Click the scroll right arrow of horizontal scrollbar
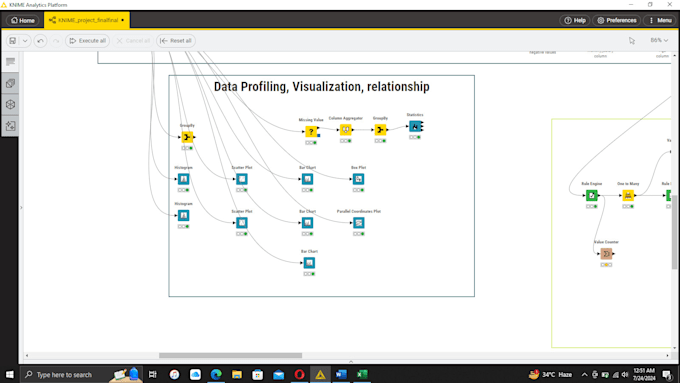 pyautogui.click(x=667, y=355)
